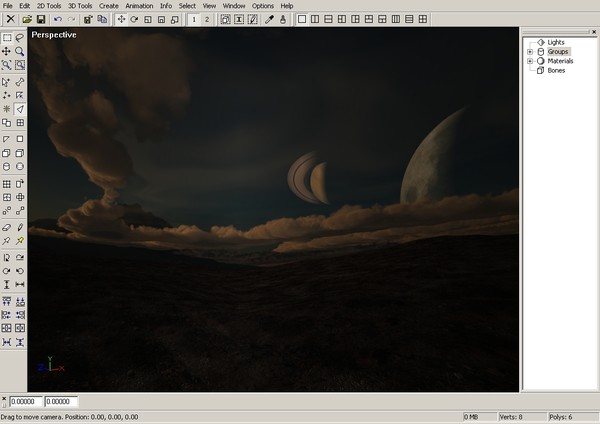The image size is (600, 424).
Task: Switch to three vertical columns viewport layout
Action: tap(396, 19)
